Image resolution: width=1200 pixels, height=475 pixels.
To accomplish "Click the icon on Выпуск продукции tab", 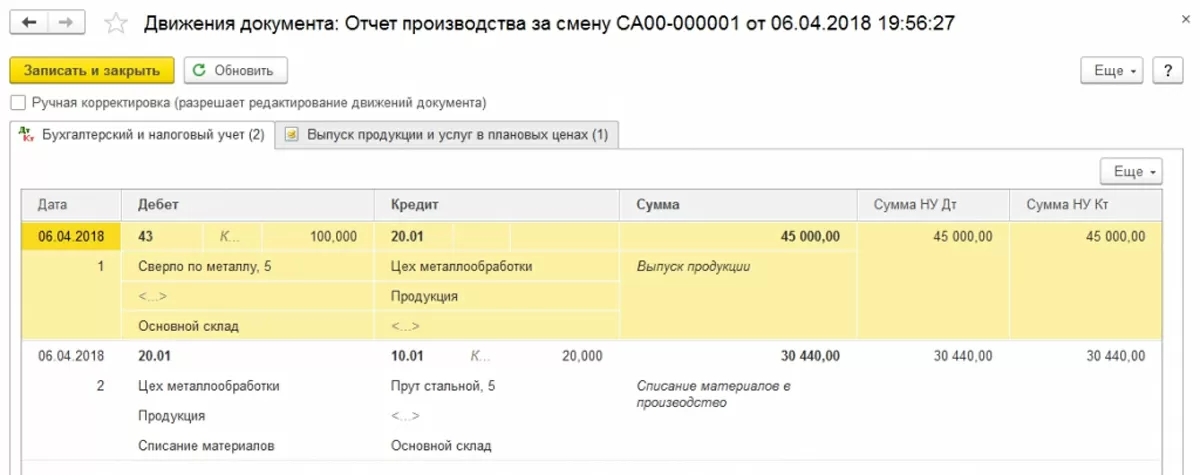I will click(292, 134).
